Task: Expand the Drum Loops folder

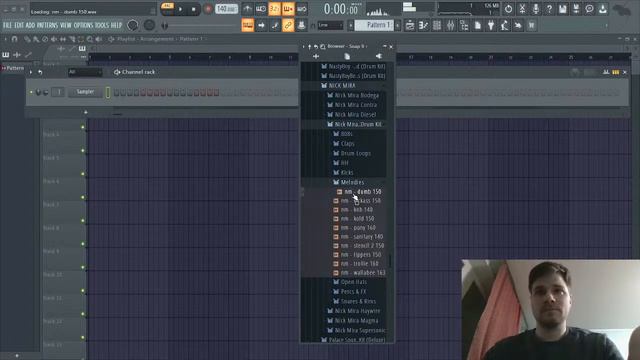Action: coord(356,153)
